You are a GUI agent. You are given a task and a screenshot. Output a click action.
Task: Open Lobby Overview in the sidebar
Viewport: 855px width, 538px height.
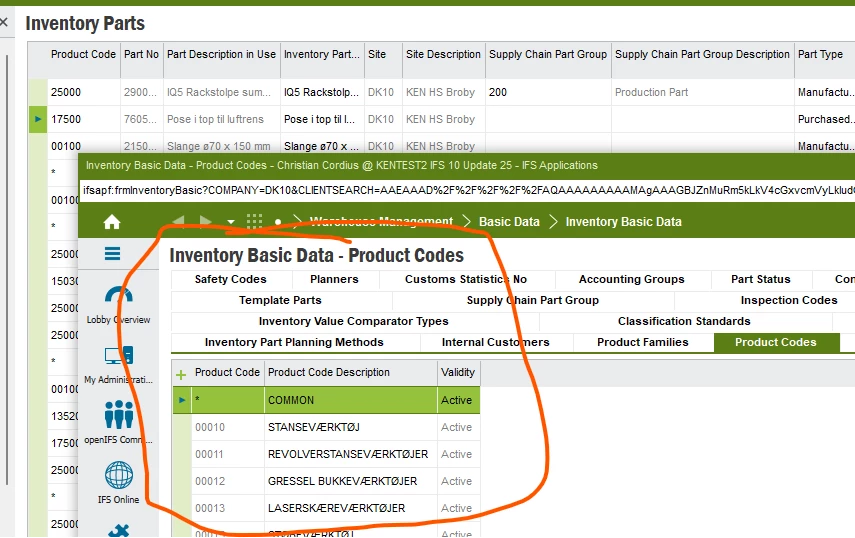(118, 305)
